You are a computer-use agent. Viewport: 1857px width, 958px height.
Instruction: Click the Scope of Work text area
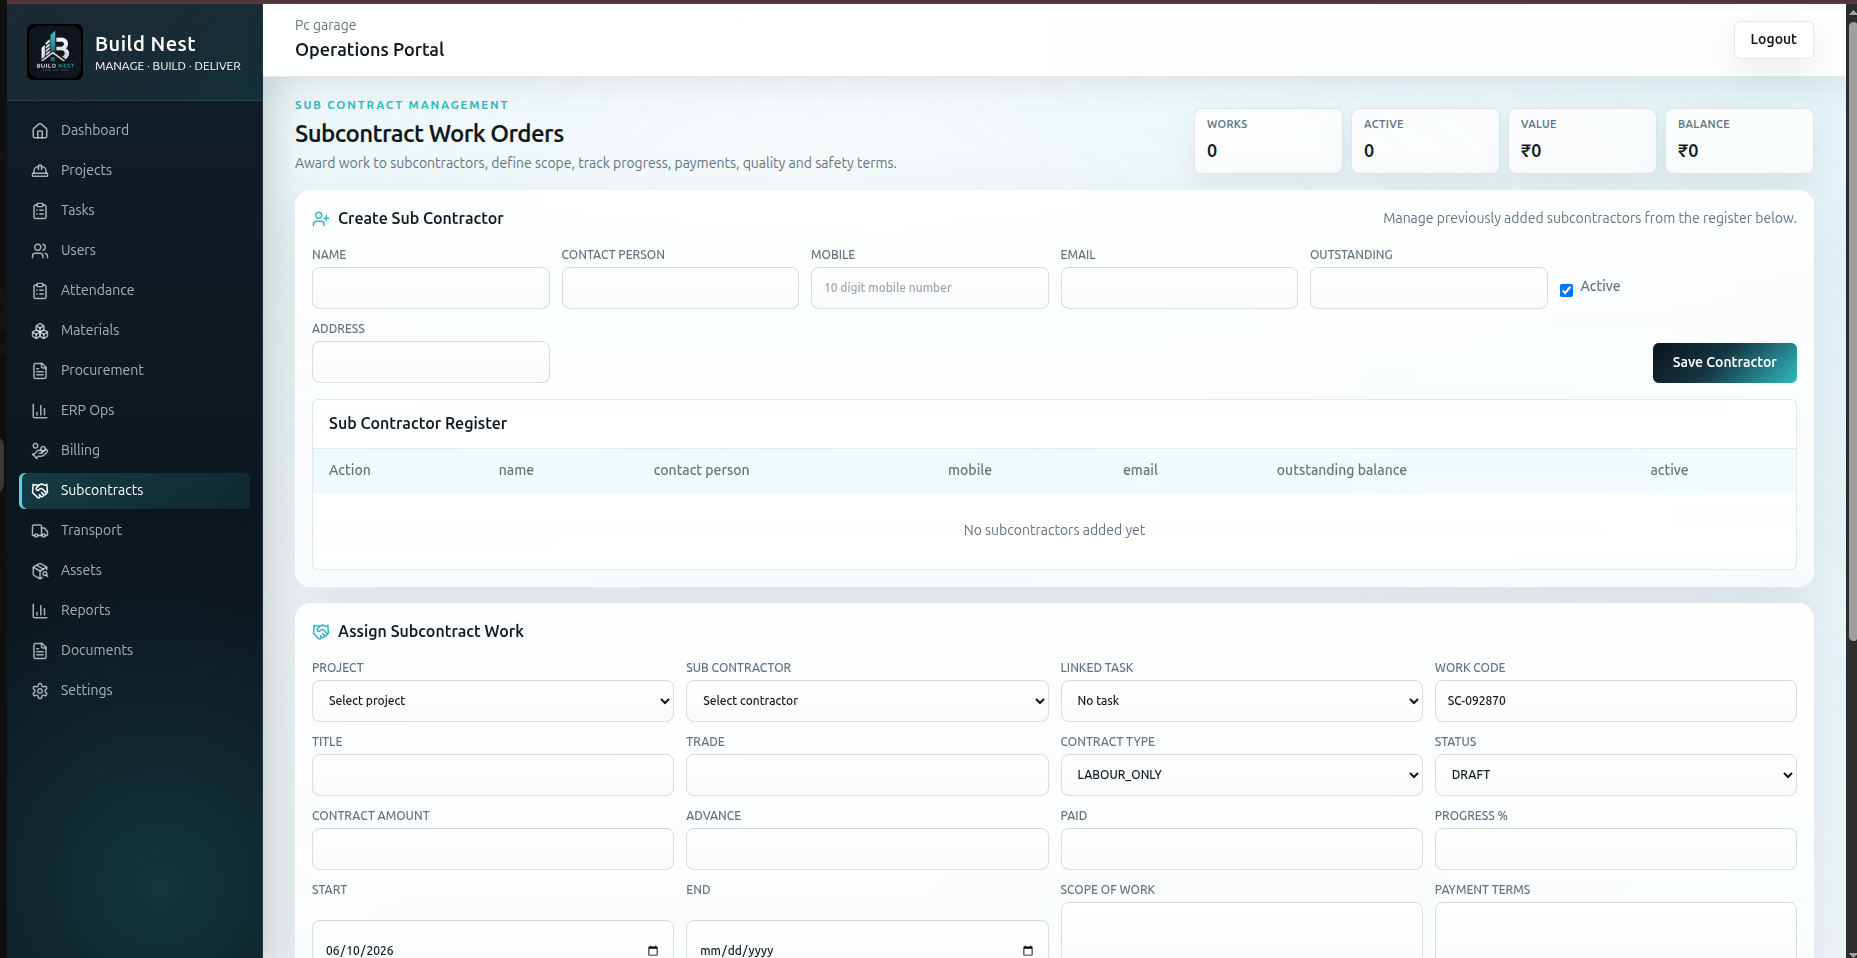[1241, 931]
